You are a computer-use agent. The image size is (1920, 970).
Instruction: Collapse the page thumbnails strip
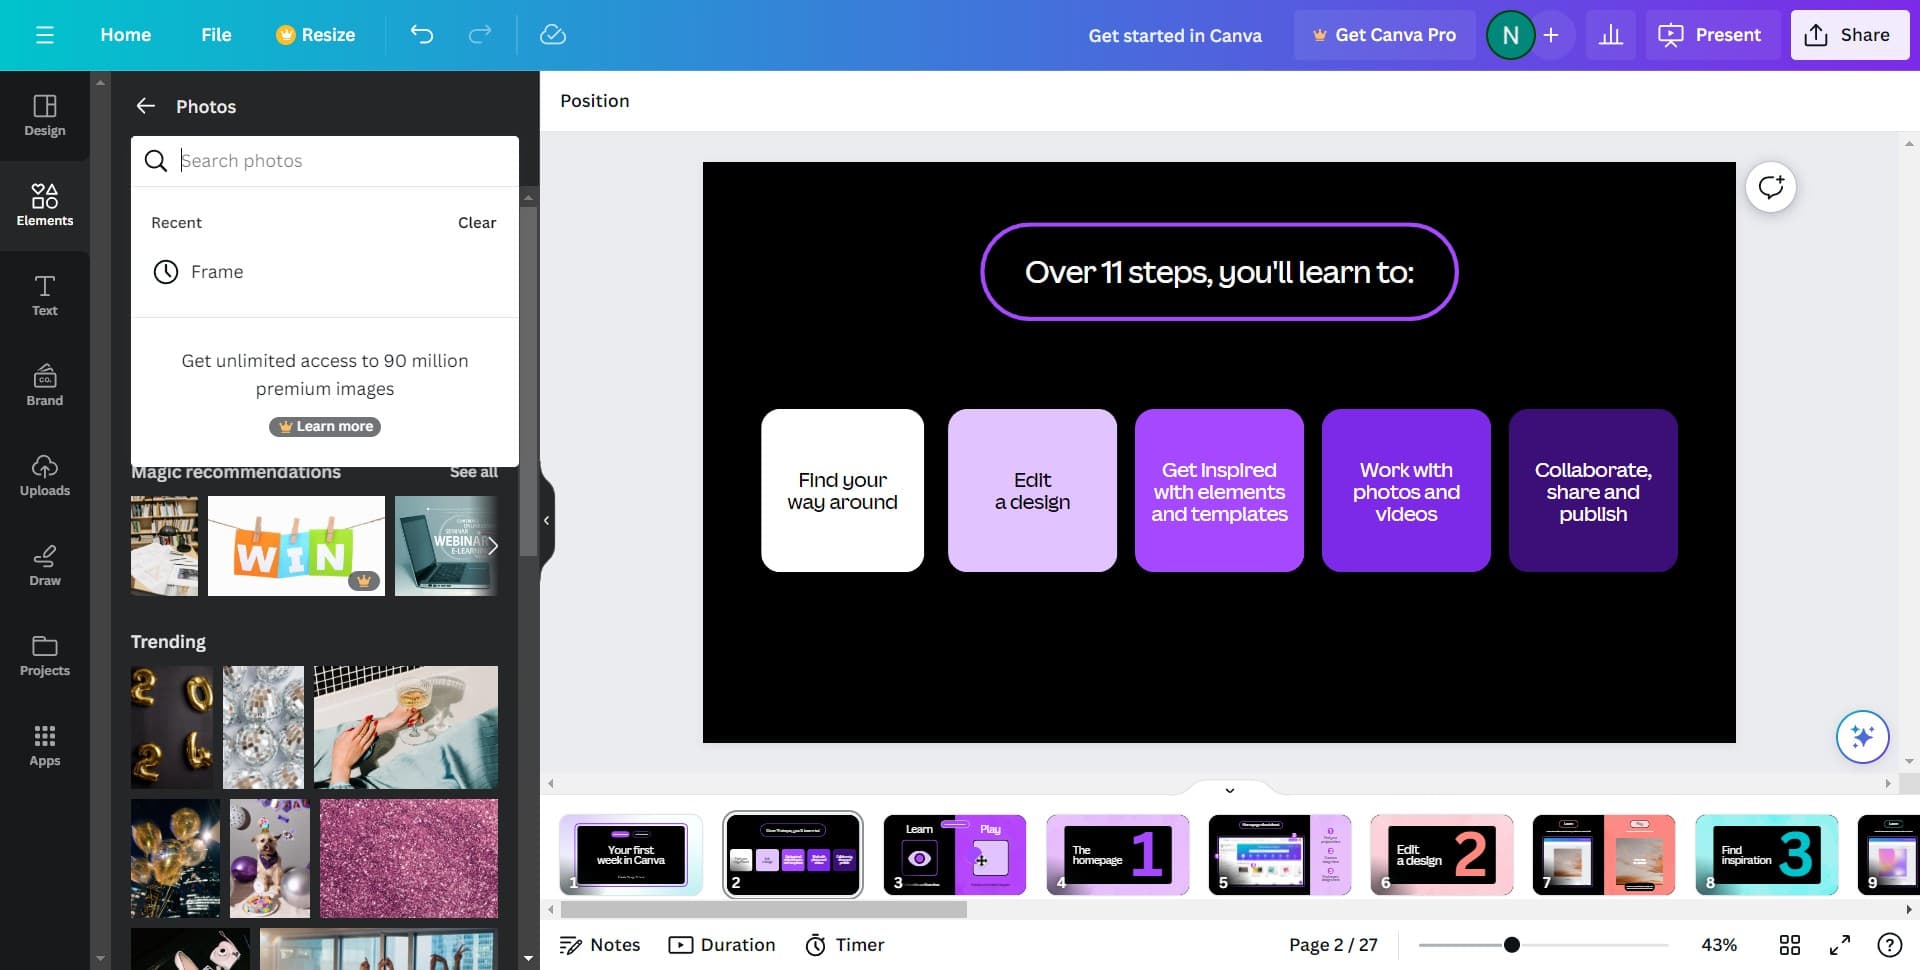click(x=1229, y=790)
